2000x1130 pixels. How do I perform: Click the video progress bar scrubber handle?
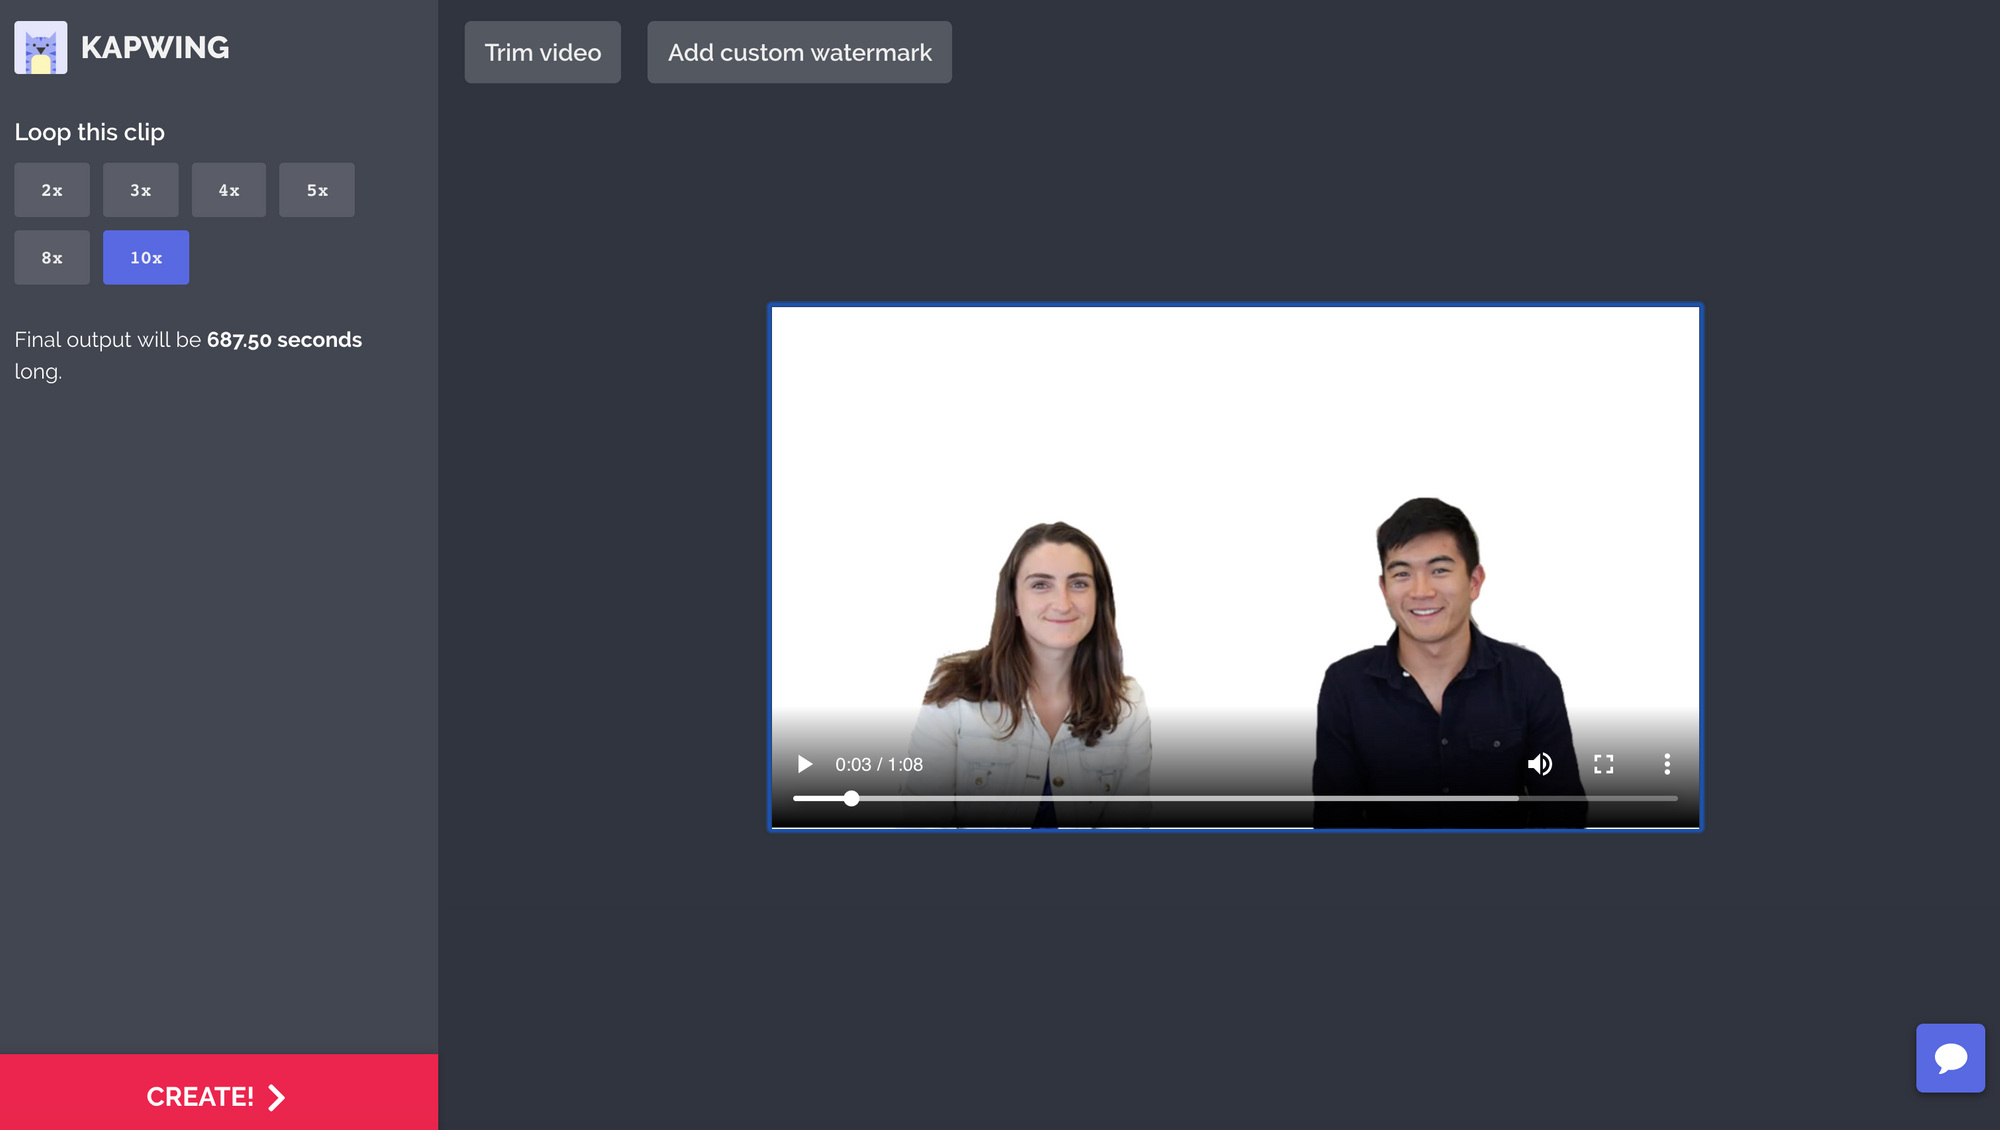click(851, 798)
